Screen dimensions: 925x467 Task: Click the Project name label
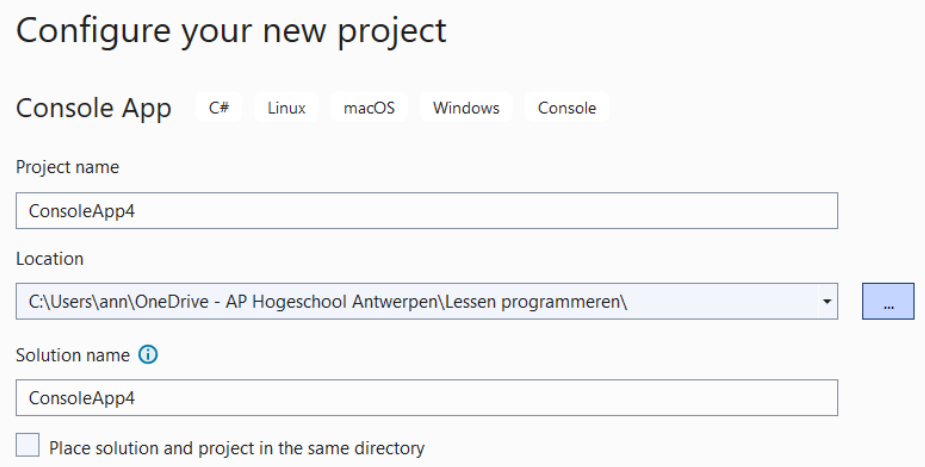pyautogui.click(x=67, y=167)
